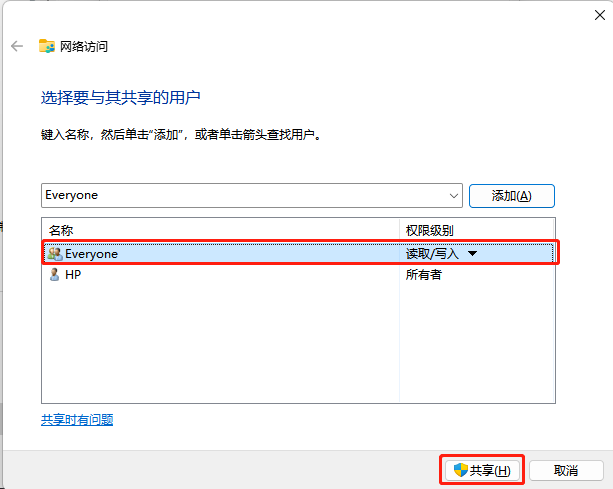The image size is (613, 489).
Task: Click the back arrow in the title bar
Action: pyautogui.click(x=17, y=46)
